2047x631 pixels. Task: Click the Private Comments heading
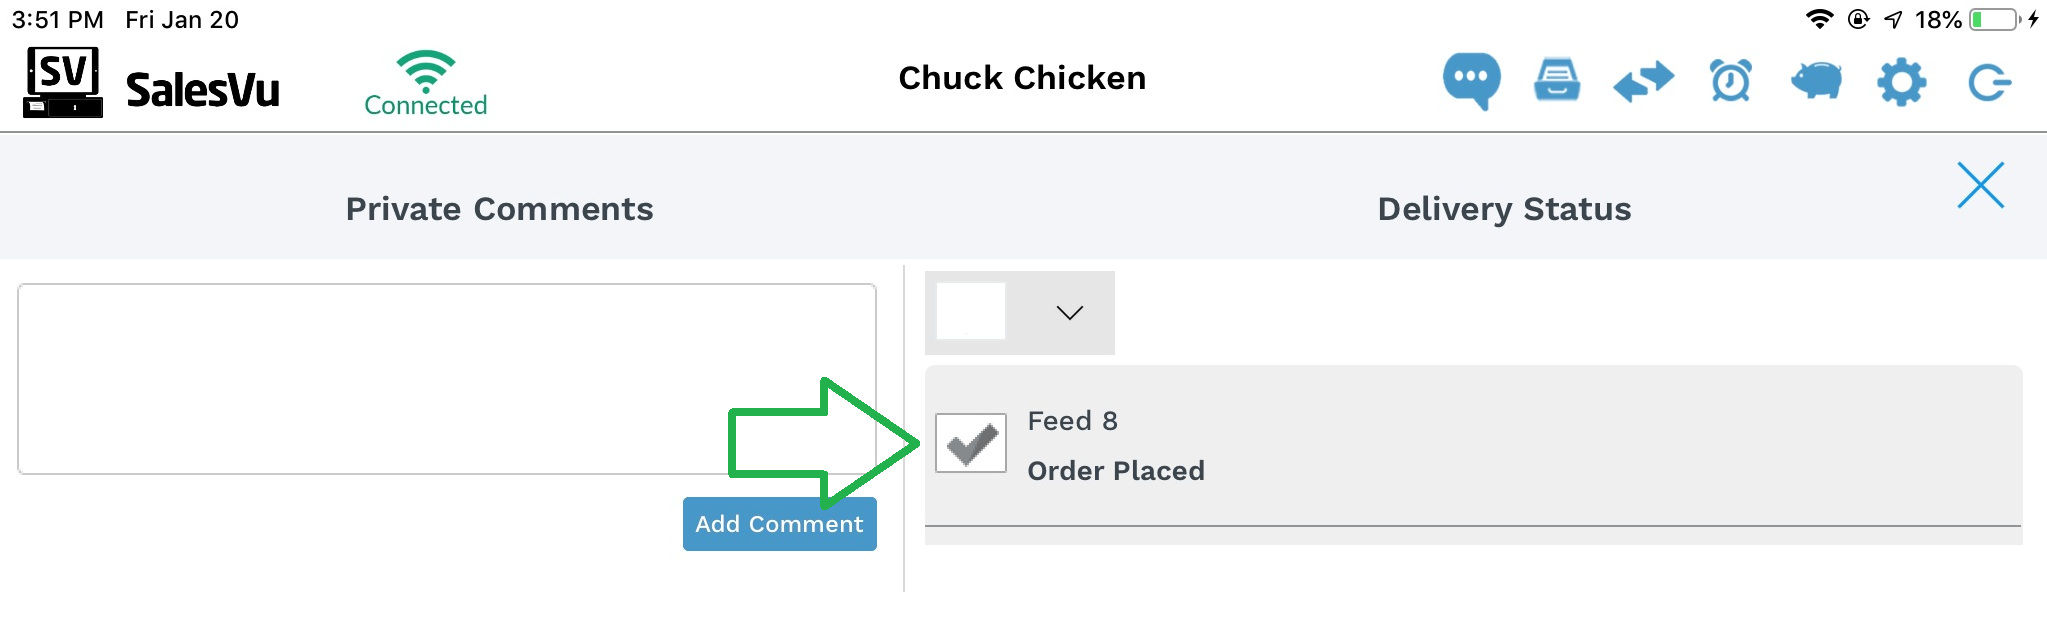point(499,209)
